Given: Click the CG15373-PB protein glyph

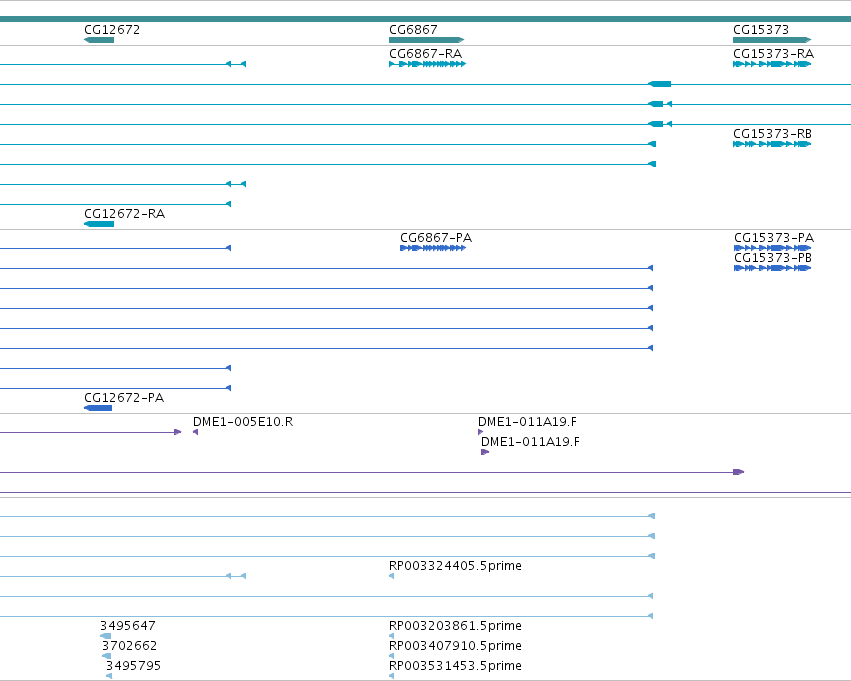Looking at the screenshot, I should pos(772,268).
